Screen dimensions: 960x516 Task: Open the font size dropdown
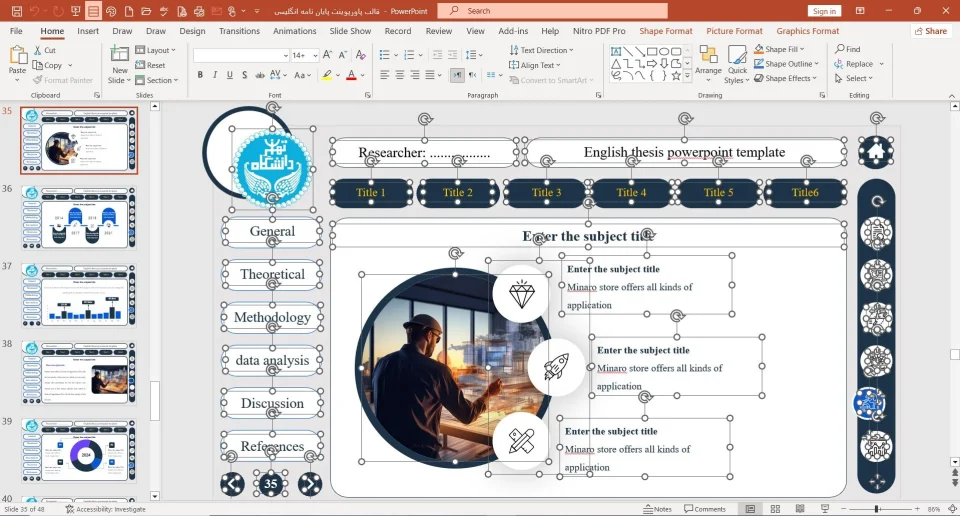click(x=315, y=55)
